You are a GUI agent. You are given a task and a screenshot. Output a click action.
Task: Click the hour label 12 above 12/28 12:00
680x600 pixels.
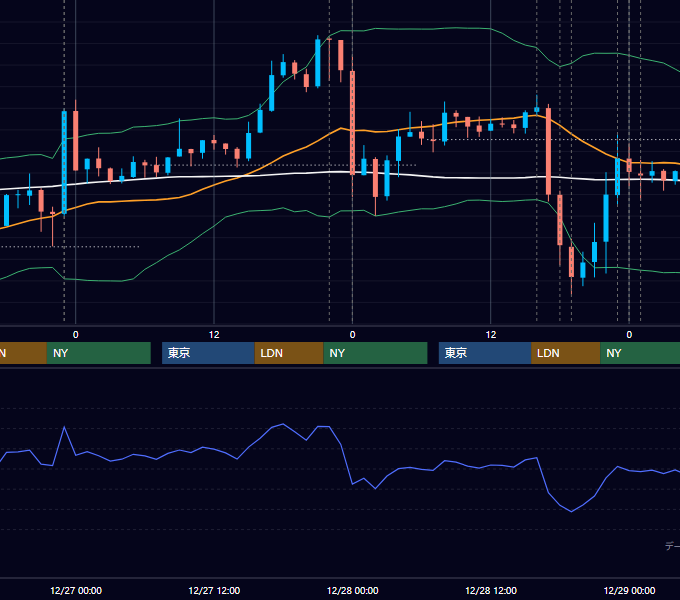pos(491,335)
